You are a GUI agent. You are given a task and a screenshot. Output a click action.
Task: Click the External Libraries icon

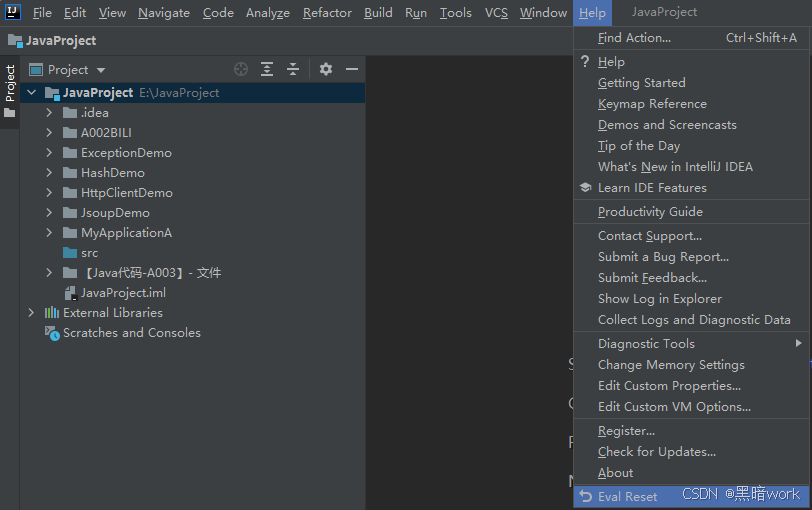coord(52,313)
